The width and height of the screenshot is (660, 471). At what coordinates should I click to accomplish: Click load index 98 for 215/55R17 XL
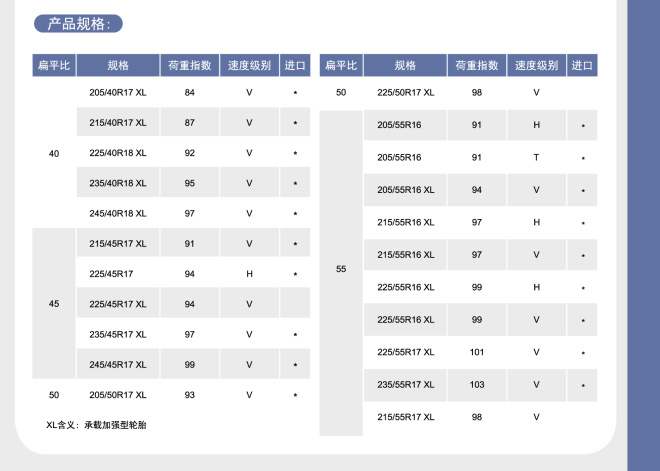(477, 417)
